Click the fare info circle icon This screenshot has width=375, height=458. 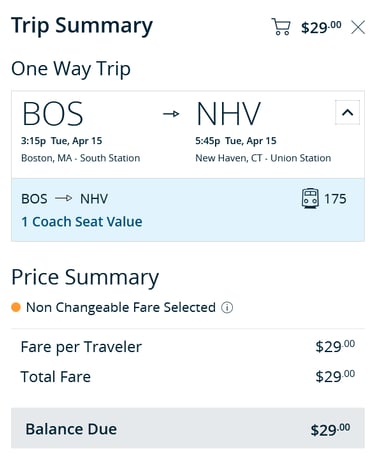point(227,307)
